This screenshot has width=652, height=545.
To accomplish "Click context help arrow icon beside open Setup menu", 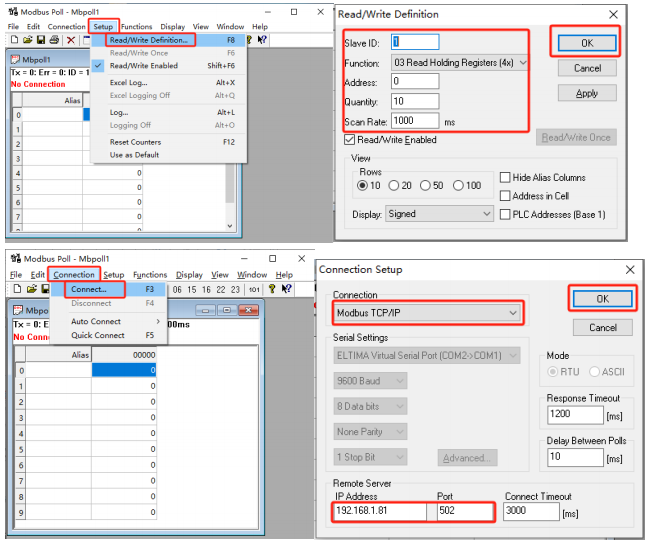I will tap(262, 40).
